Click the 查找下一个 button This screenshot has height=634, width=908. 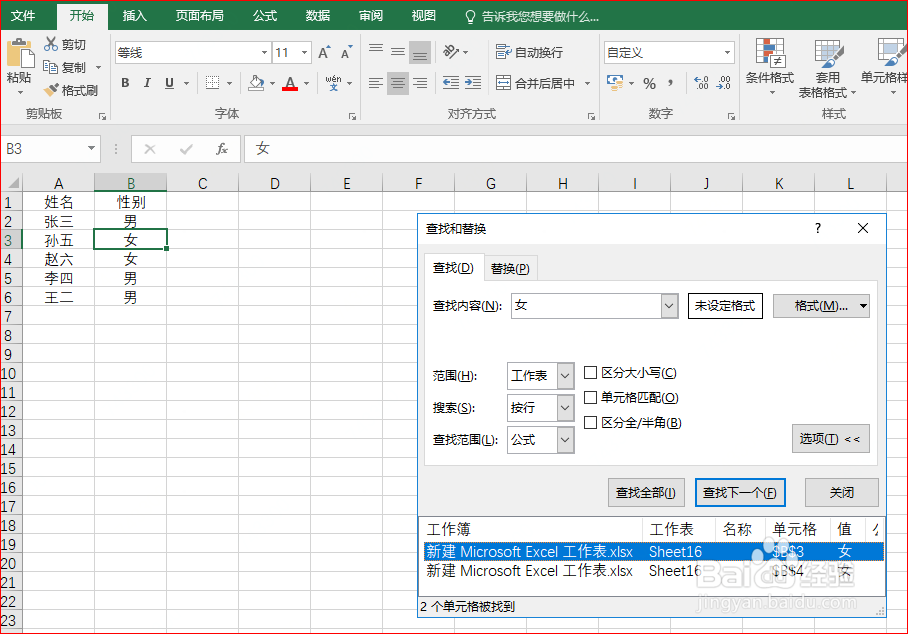click(740, 492)
